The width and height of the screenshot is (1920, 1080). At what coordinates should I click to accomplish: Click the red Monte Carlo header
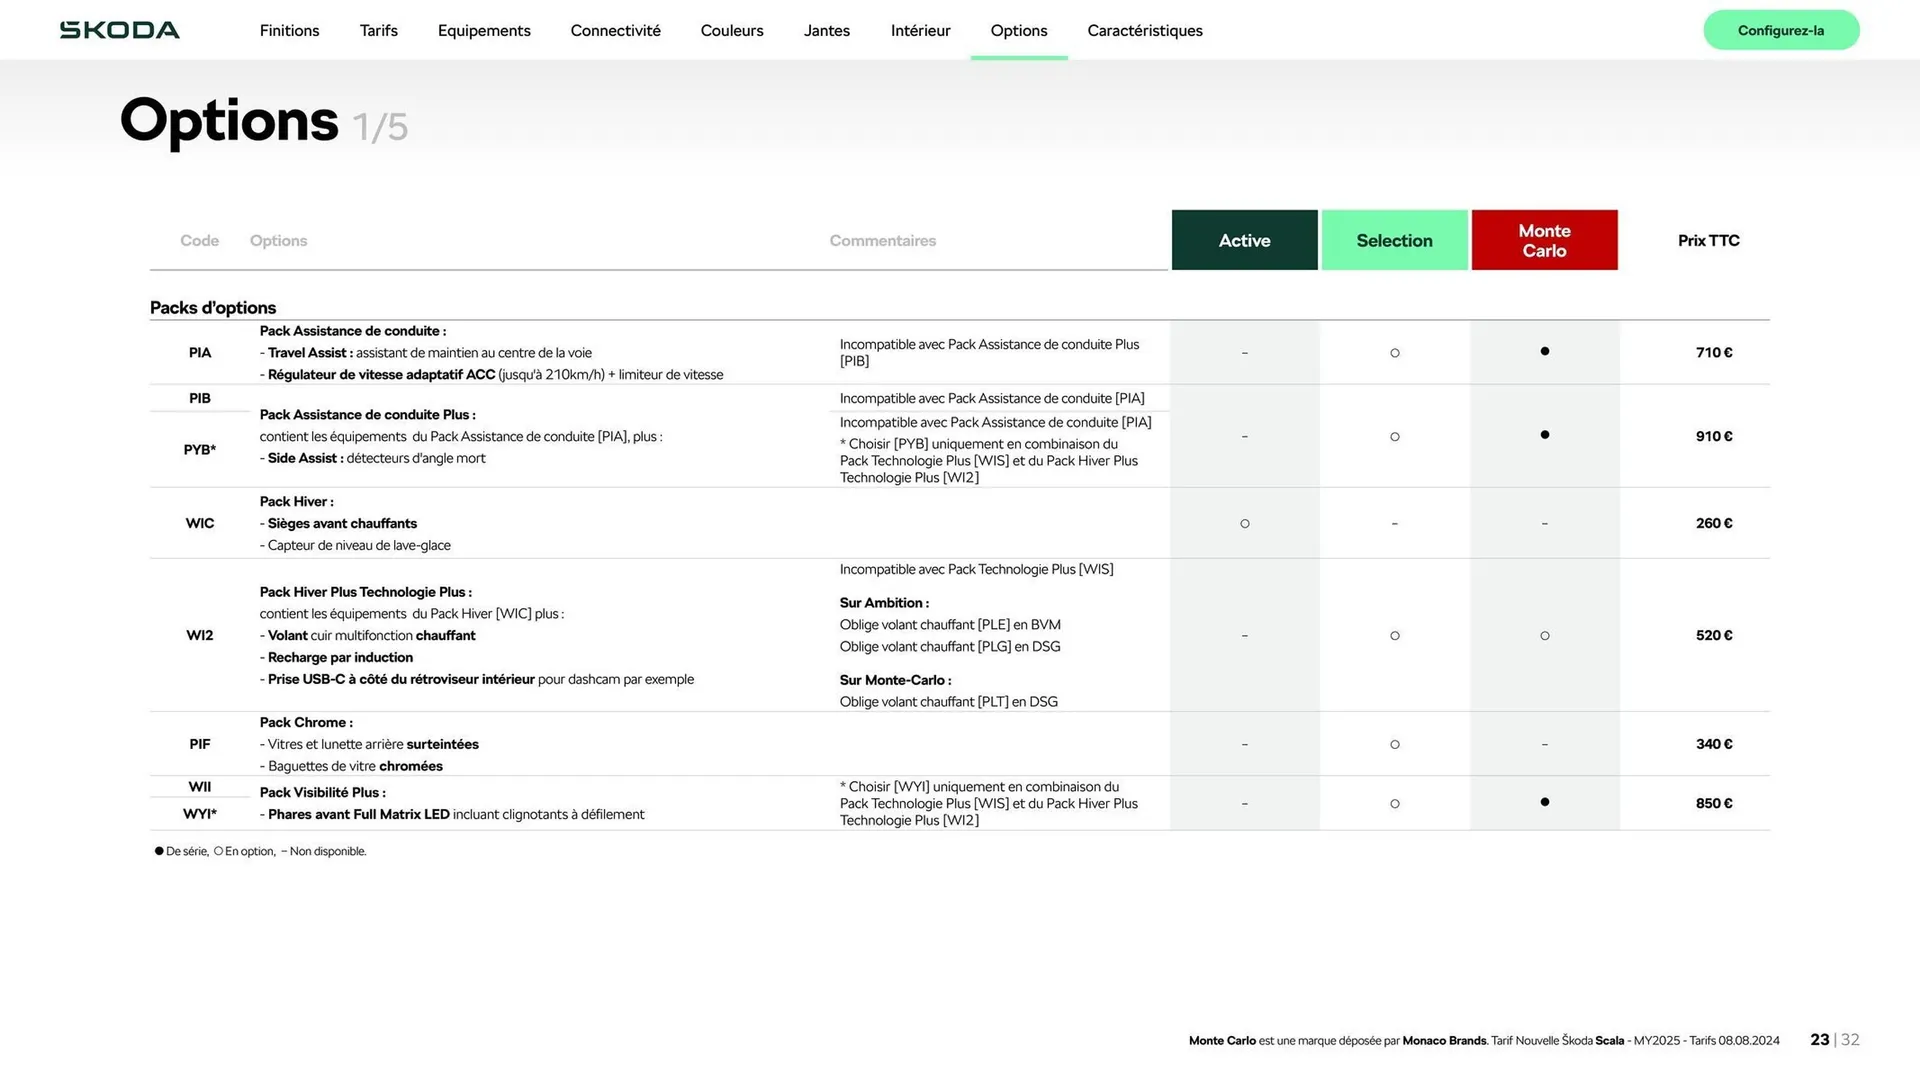pyautogui.click(x=1544, y=240)
